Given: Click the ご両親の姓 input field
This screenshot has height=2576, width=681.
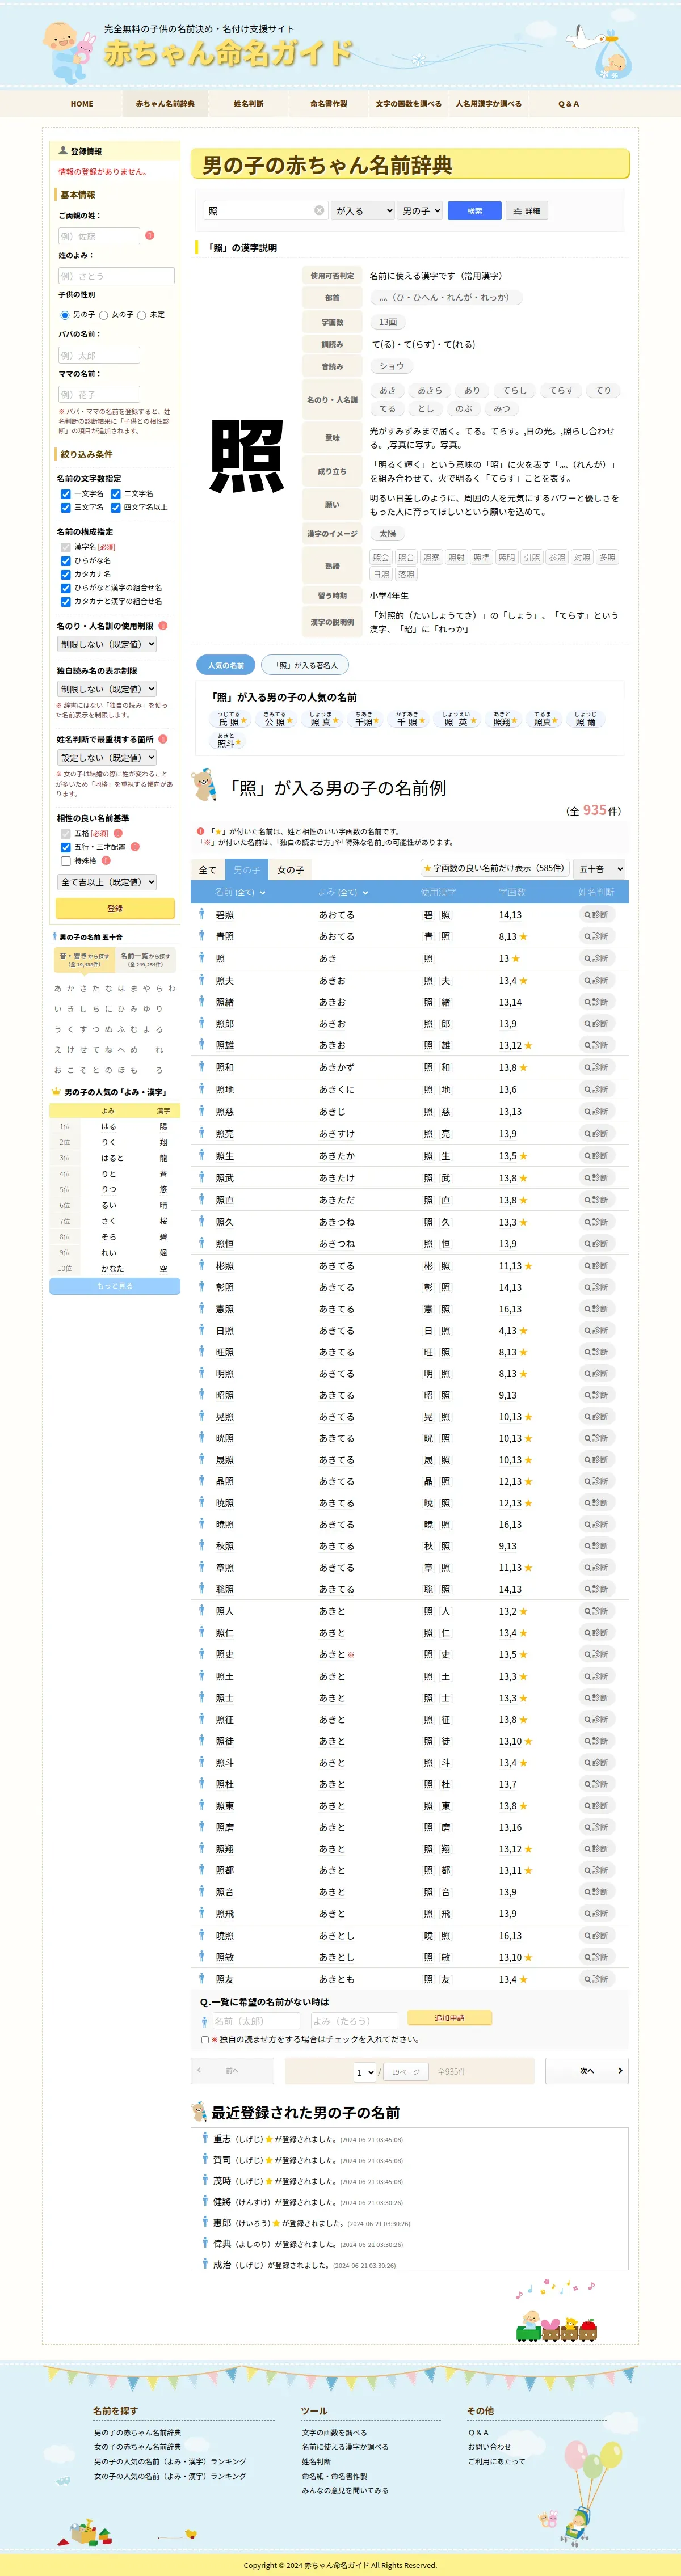Looking at the screenshot, I should point(99,236).
